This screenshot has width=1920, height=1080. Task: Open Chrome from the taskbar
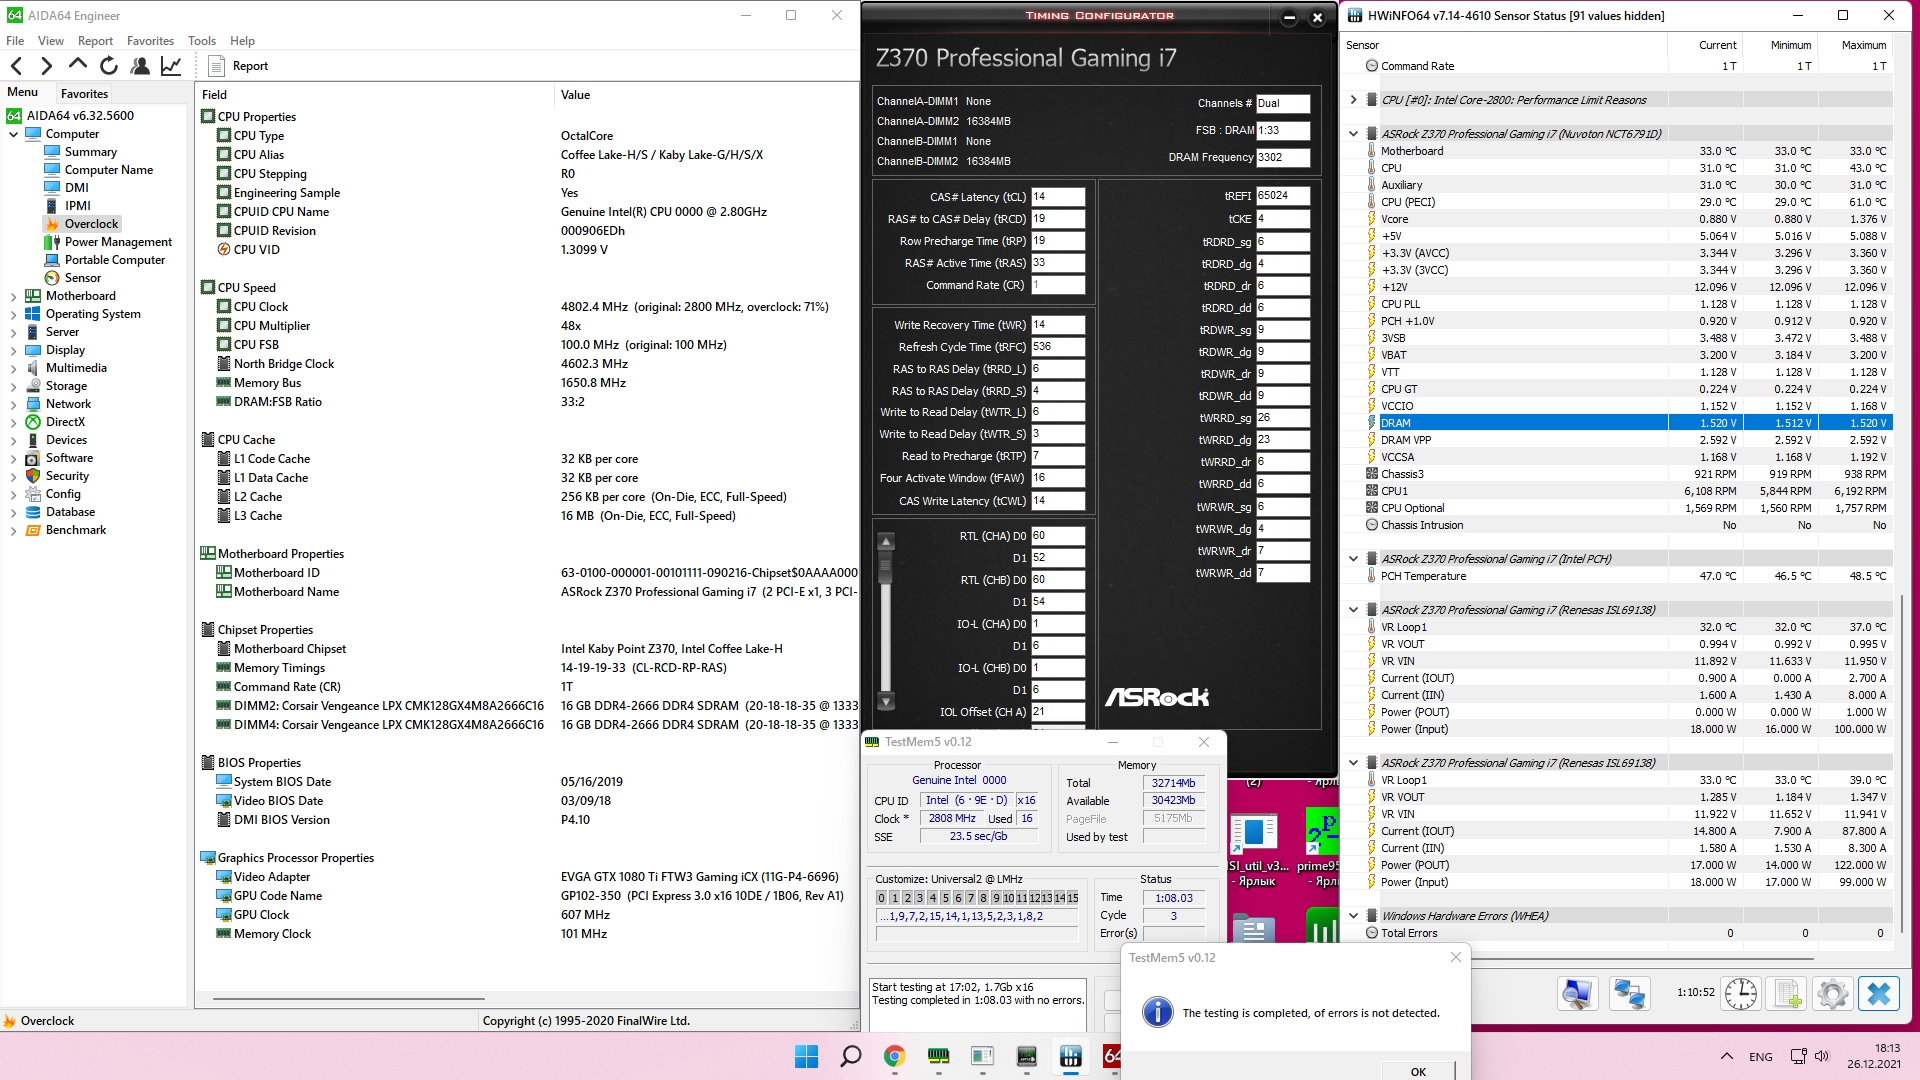pyautogui.click(x=894, y=1056)
